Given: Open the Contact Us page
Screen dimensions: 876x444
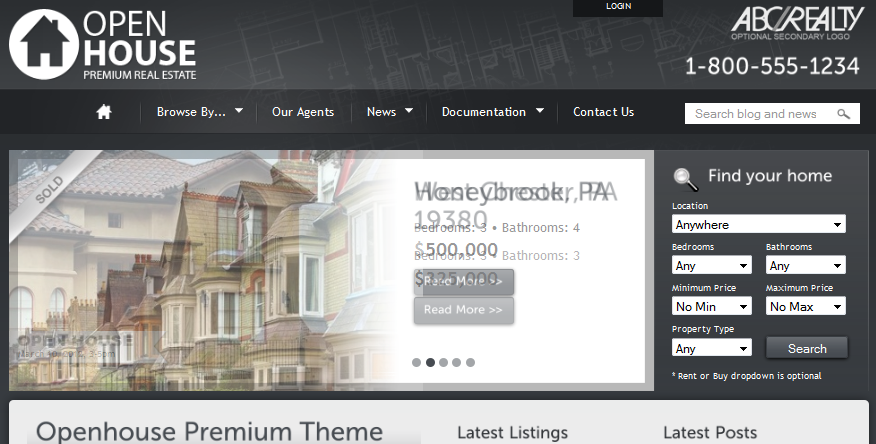Looking at the screenshot, I should pyautogui.click(x=603, y=112).
